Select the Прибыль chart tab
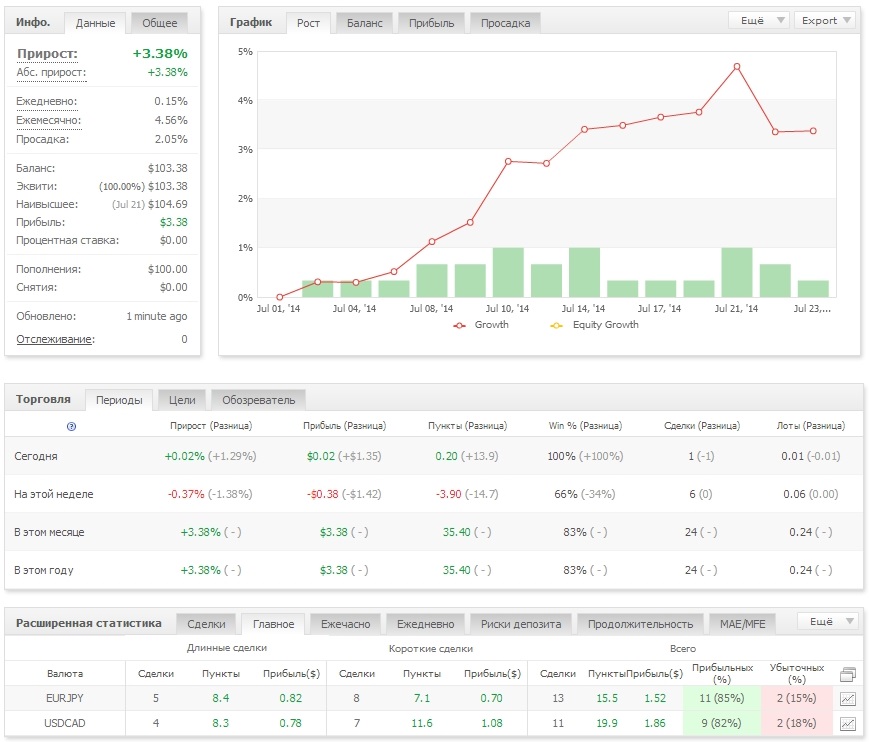The image size is (869, 742). pyautogui.click(x=431, y=23)
